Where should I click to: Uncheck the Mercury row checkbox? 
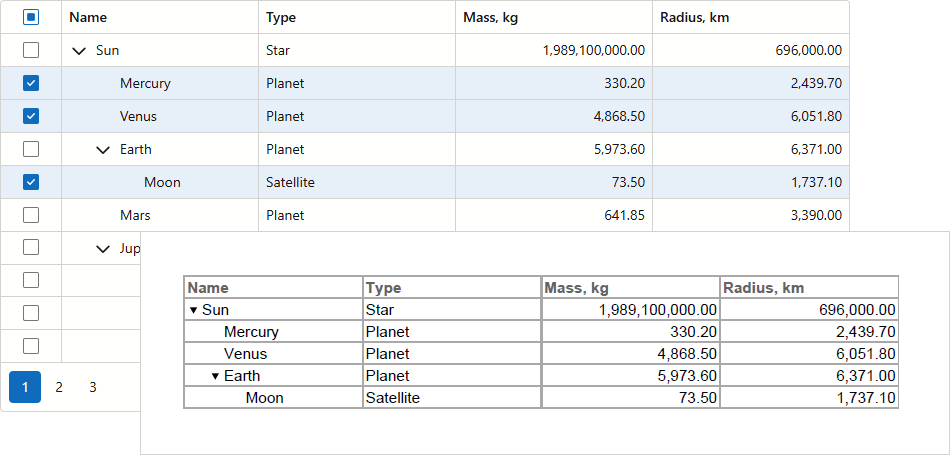click(x=31, y=83)
